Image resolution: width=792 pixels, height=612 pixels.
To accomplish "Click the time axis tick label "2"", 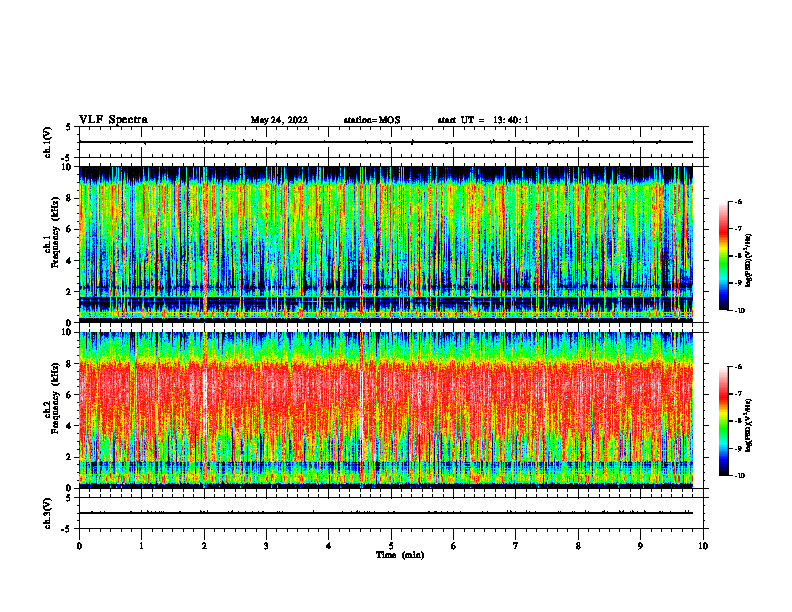I will (x=204, y=546).
